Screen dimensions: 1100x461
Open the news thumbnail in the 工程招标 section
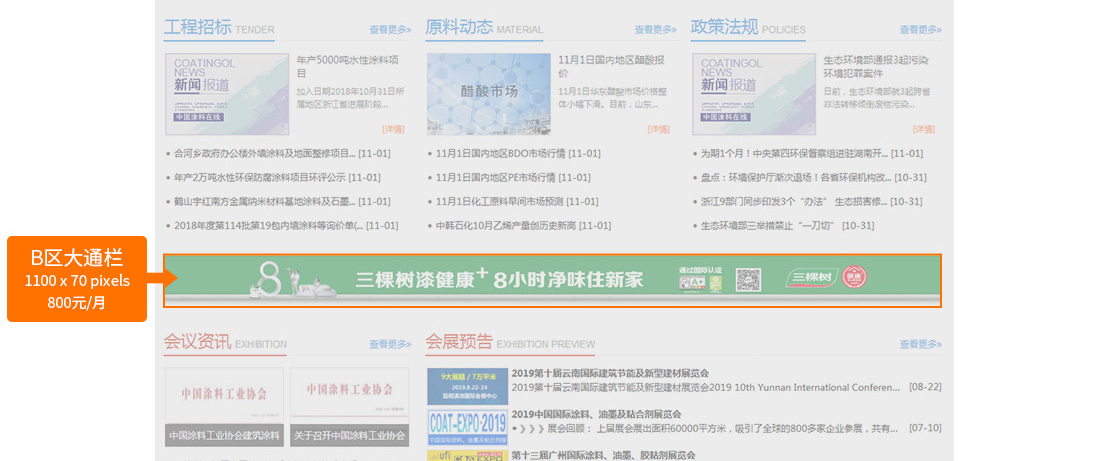(x=227, y=94)
